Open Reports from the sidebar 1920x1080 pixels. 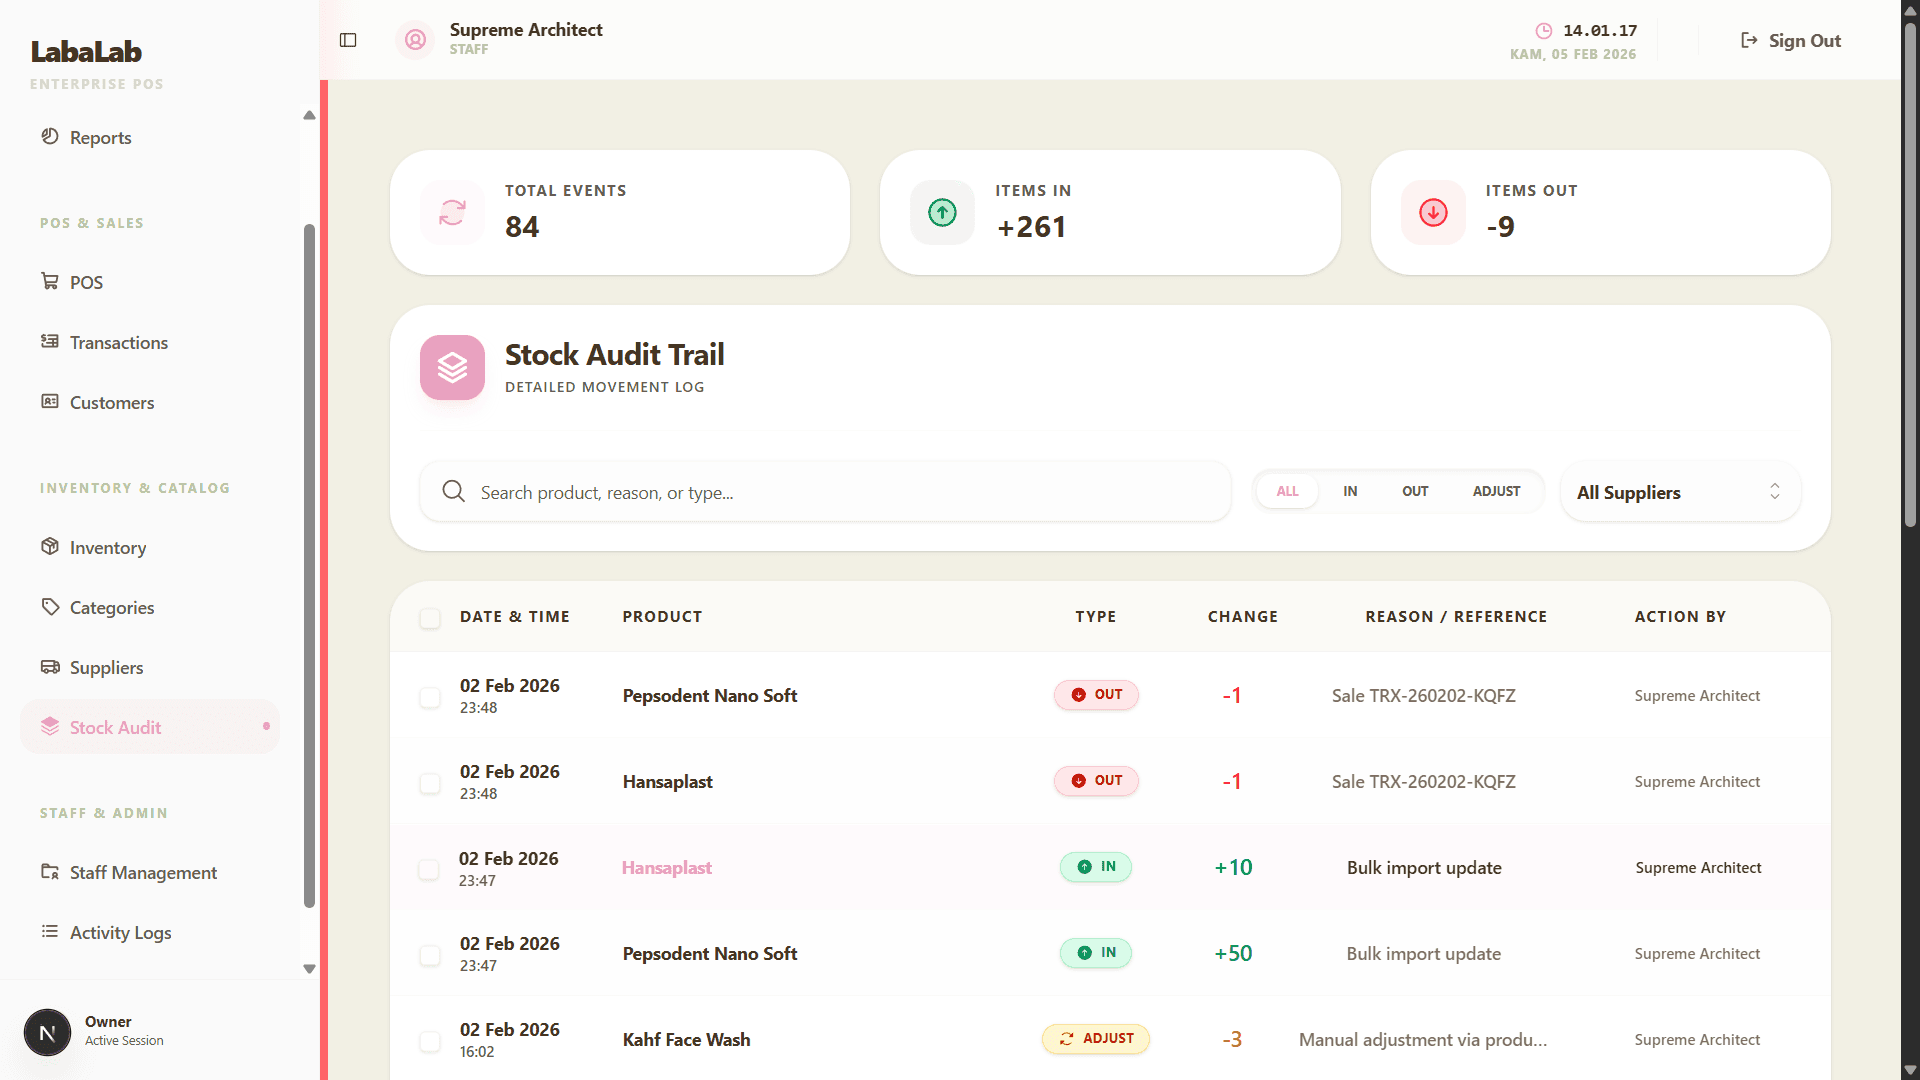pyautogui.click(x=150, y=137)
